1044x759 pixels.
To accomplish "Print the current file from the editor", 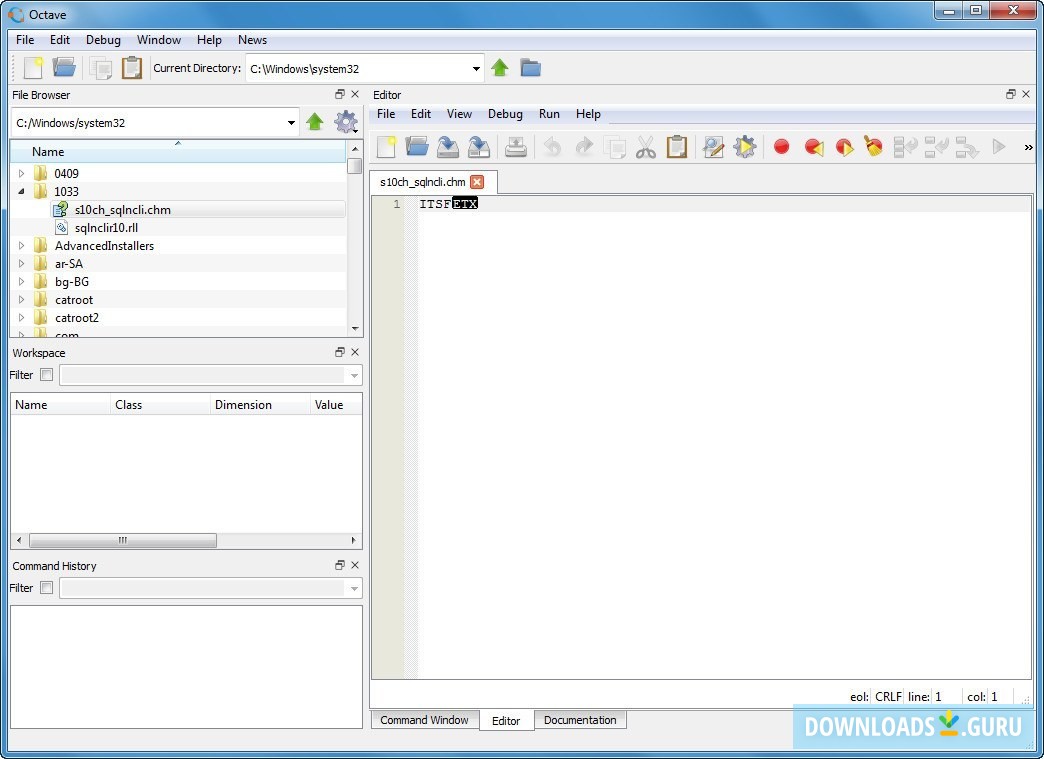I will [516, 147].
